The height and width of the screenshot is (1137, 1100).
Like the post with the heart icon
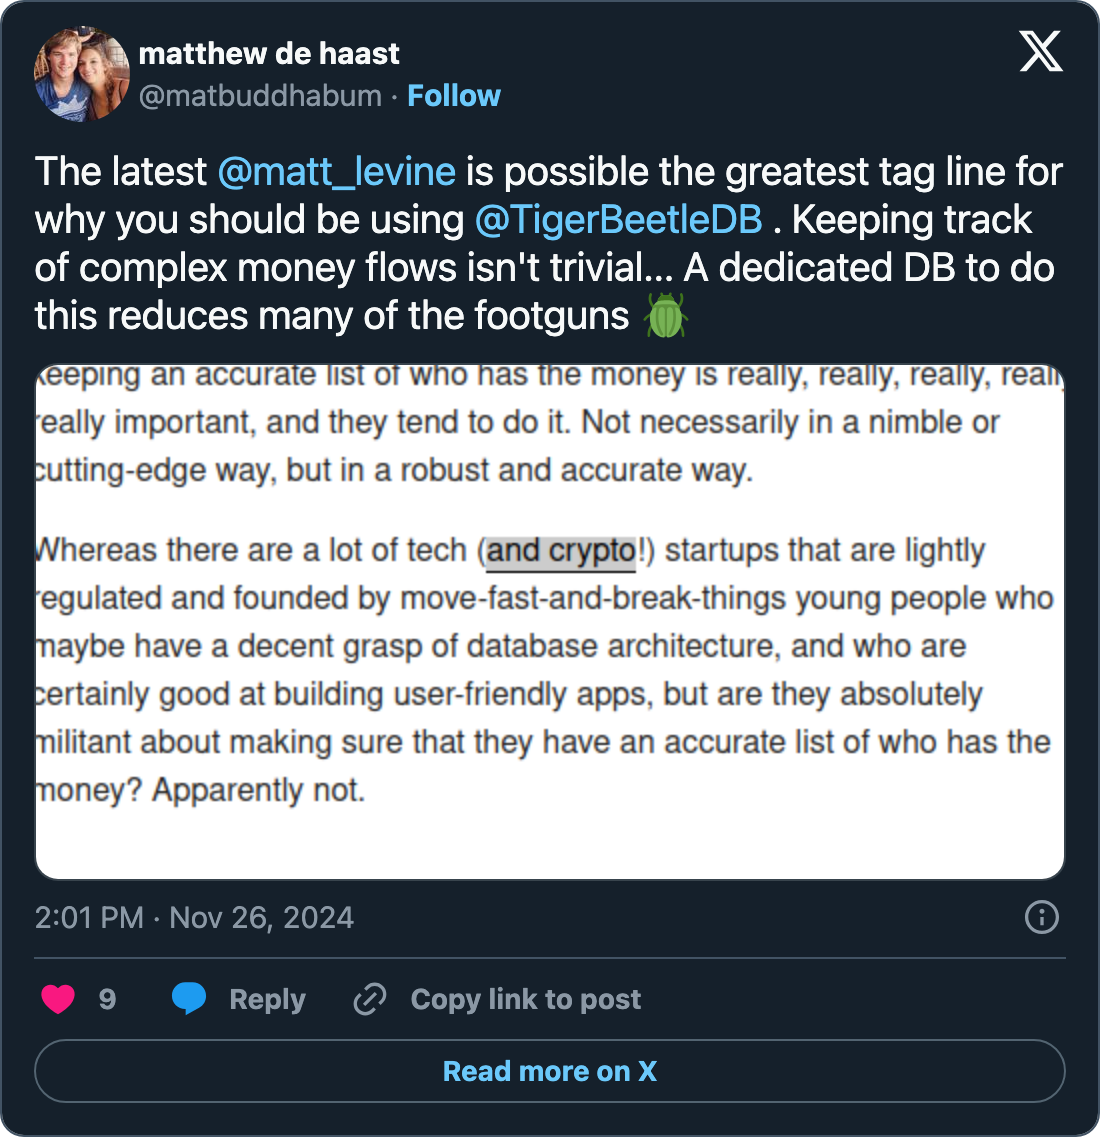[58, 999]
